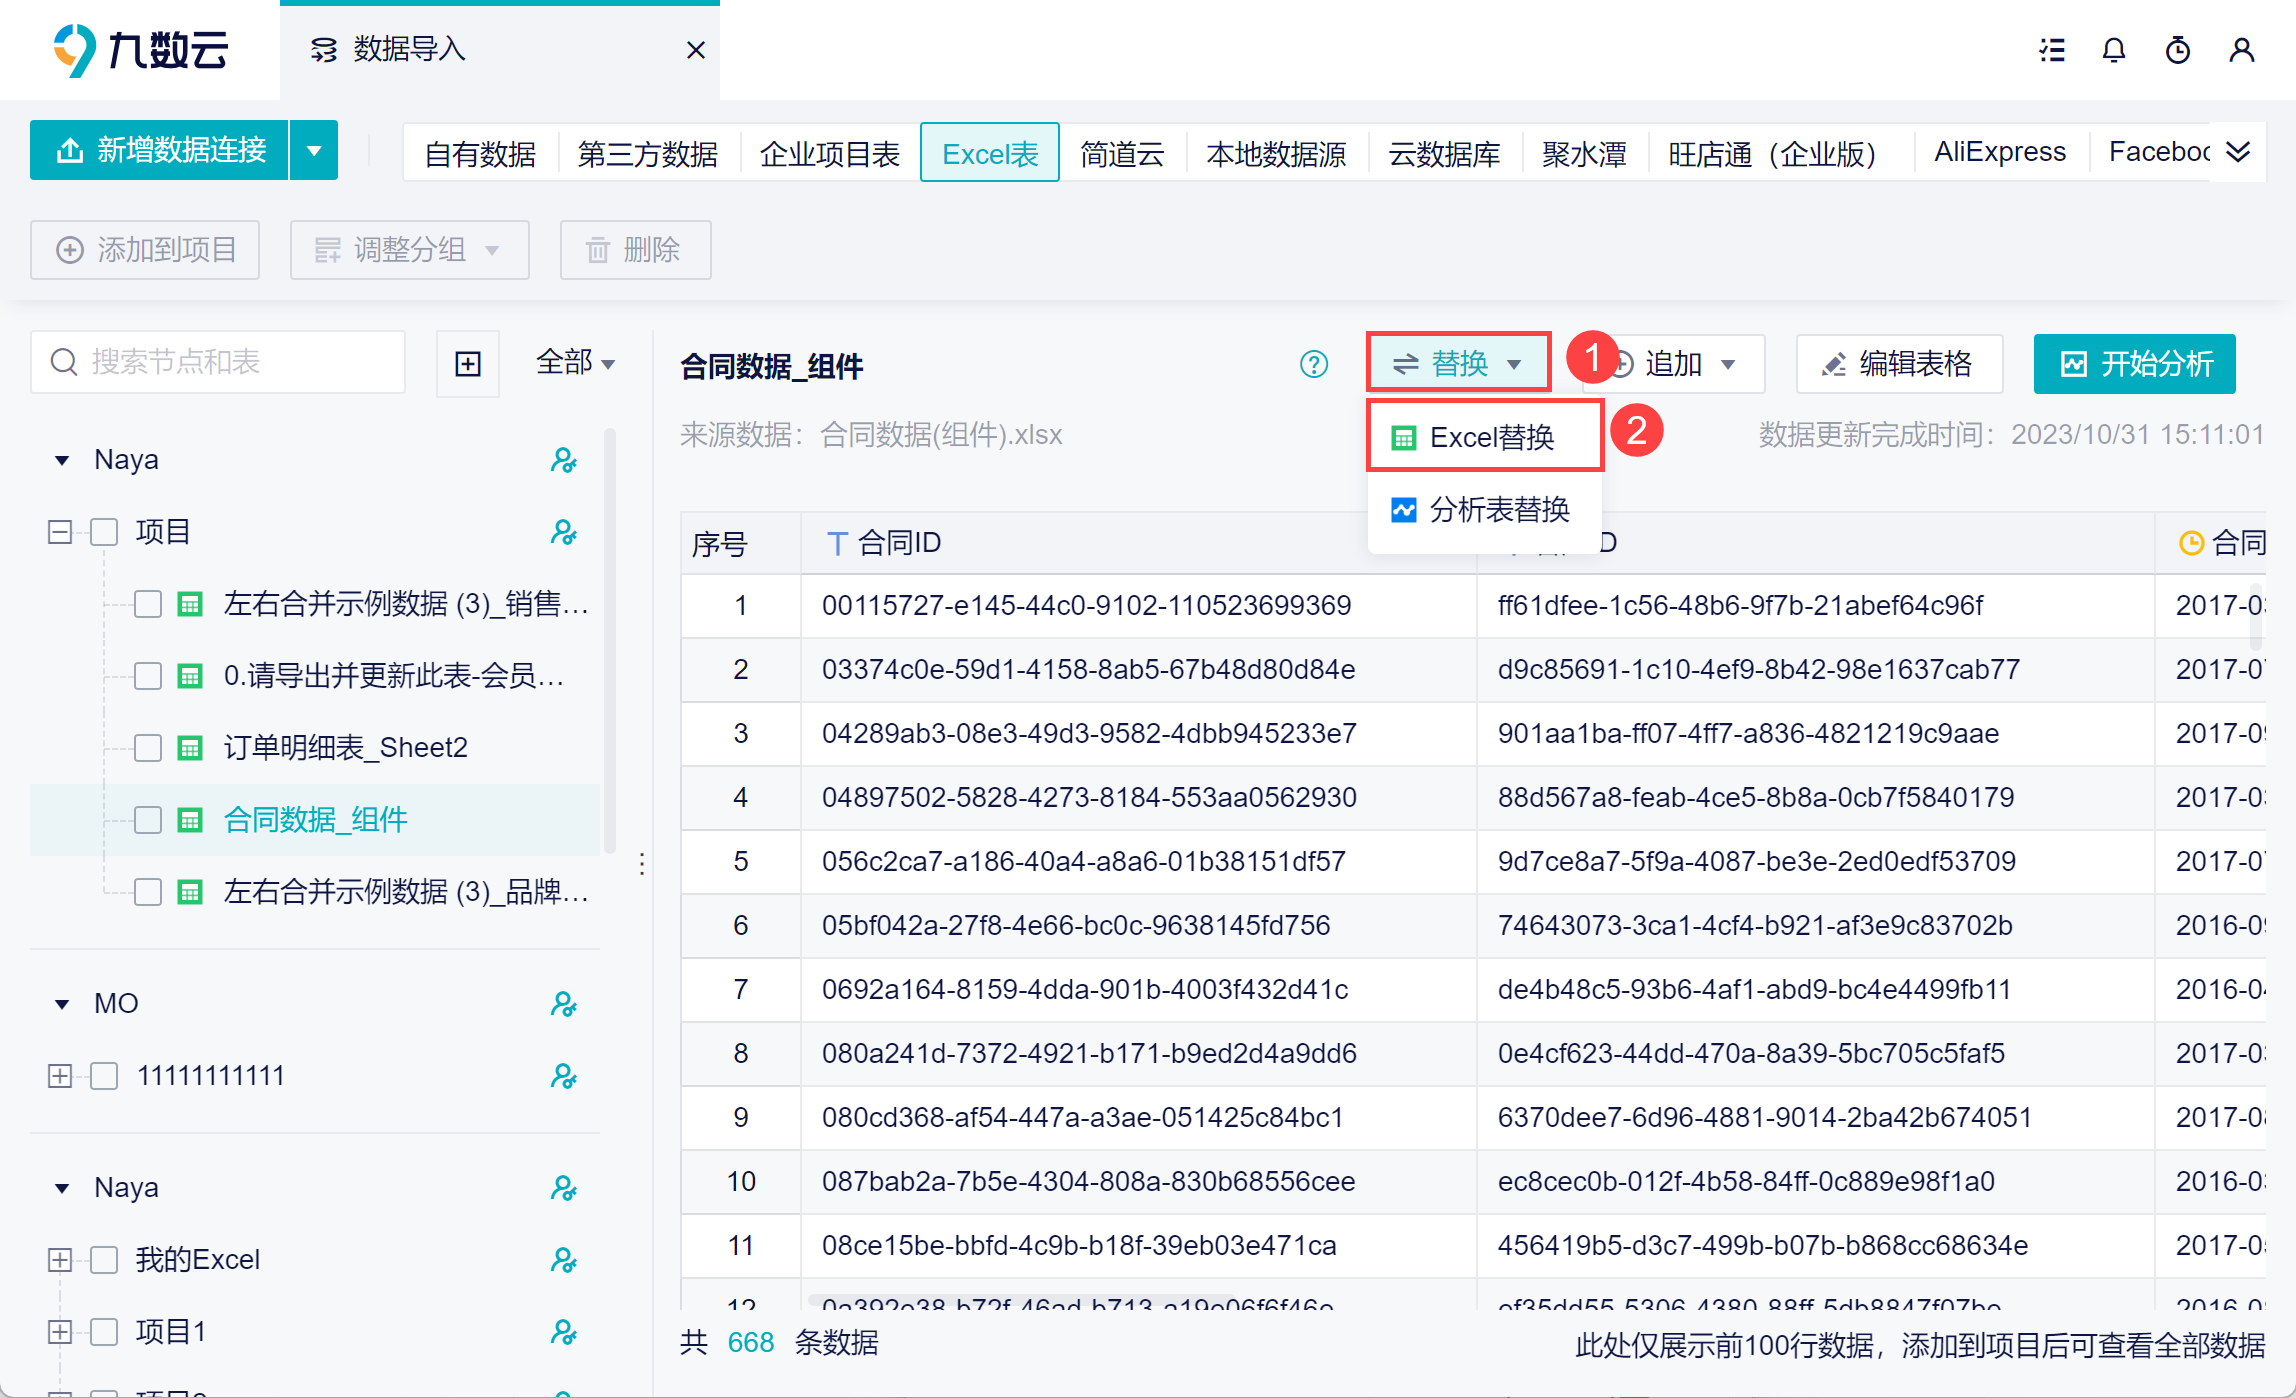Click the notification bell icon
The width and height of the screenshot is (2296, 1398).
coord(2113,50)
